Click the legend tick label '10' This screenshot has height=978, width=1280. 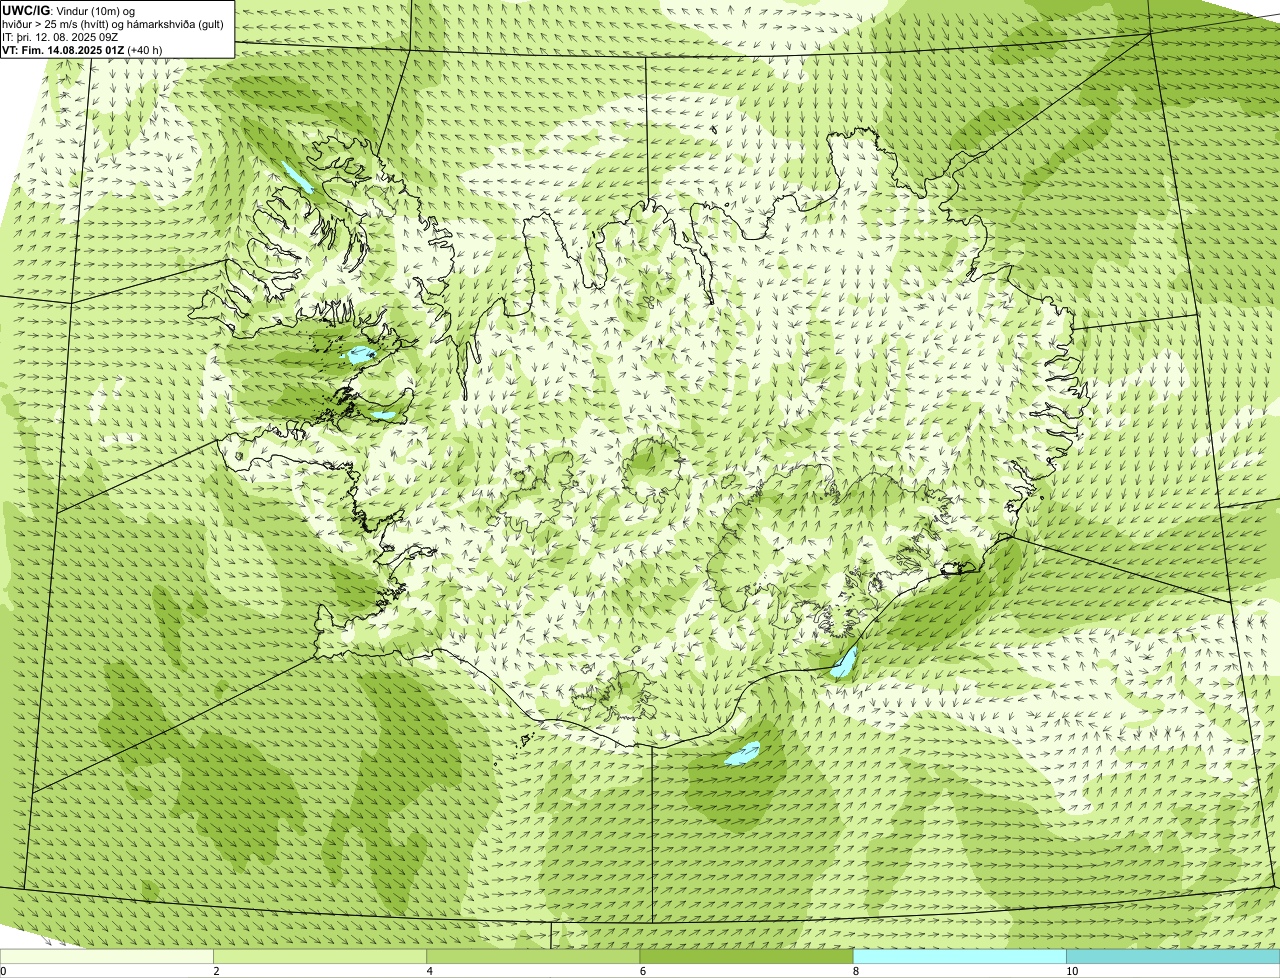[x=1072, y=971]
